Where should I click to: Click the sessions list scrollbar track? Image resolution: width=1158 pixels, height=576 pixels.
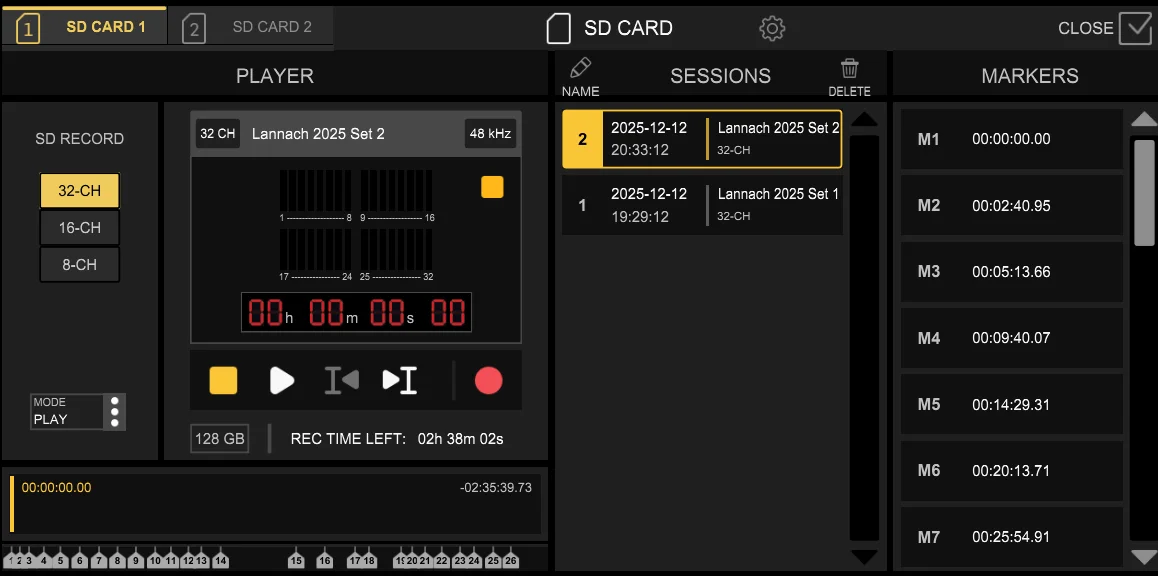coord(864,337)
